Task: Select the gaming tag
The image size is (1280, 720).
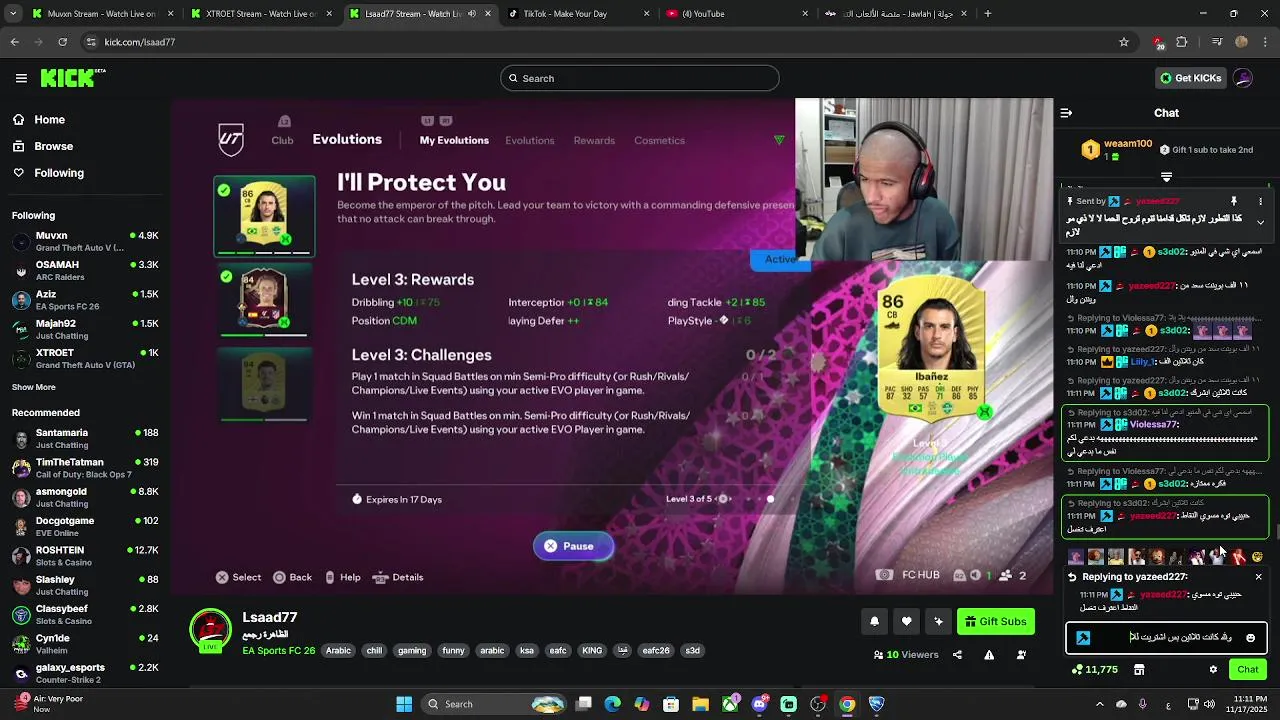Action: pyautogui.click(x=412, y=650)
